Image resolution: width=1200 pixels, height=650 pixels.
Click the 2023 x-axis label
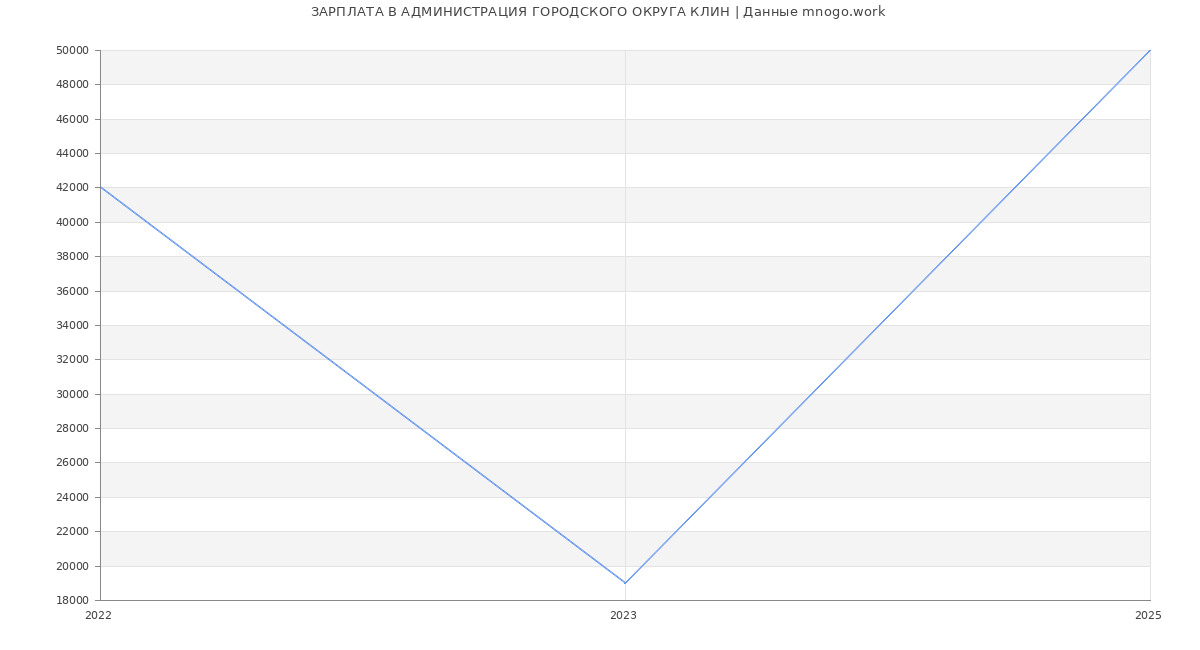[x=623, y=615]
